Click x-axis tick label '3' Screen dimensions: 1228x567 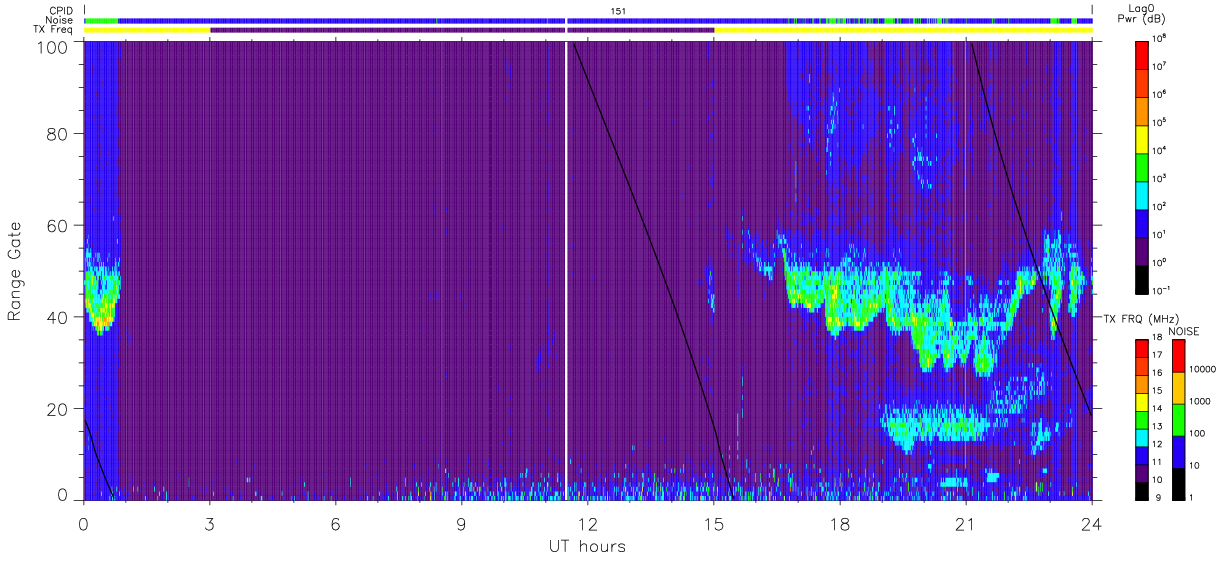coord(210,523)
